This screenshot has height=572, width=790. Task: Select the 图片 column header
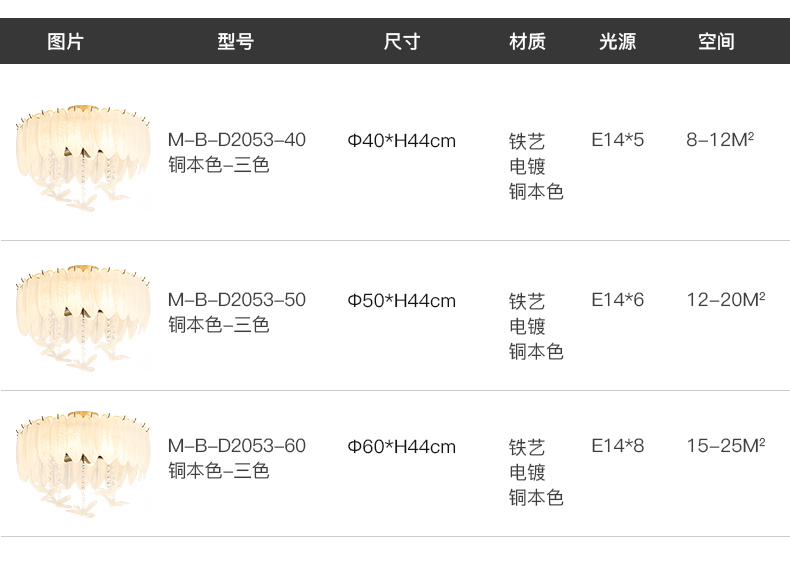click(65, 41)
